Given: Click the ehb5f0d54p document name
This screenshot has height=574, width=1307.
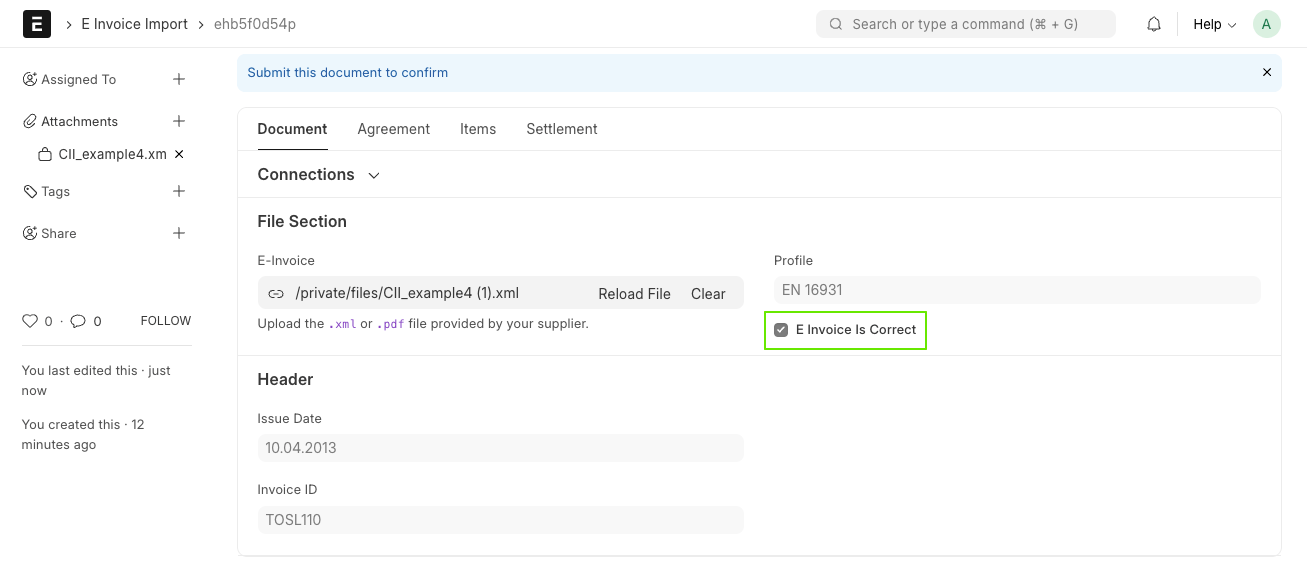Looking at the screenshot, I should (255, 24).
